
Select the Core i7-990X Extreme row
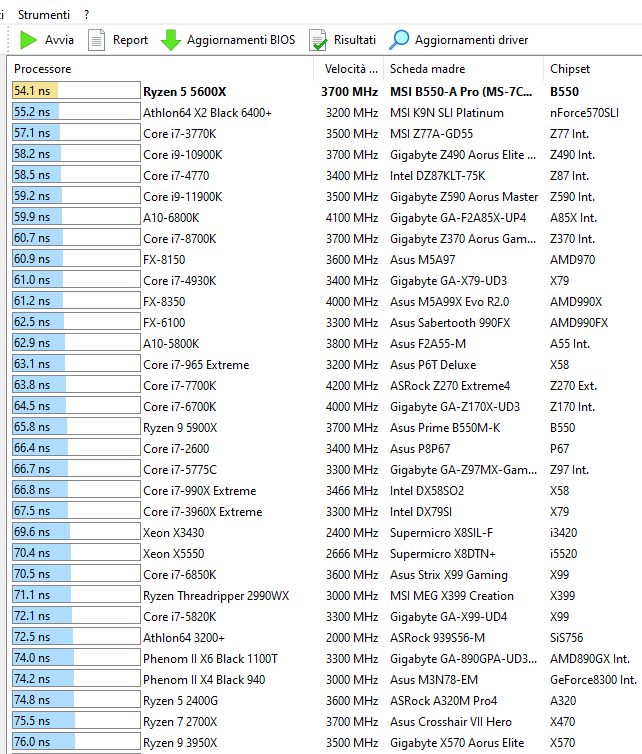click(326, 490)
